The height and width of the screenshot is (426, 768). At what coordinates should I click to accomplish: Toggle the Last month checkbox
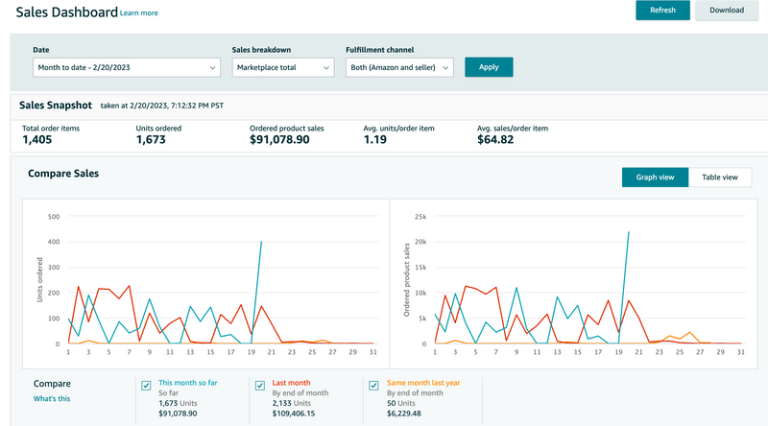pos(260,385)
